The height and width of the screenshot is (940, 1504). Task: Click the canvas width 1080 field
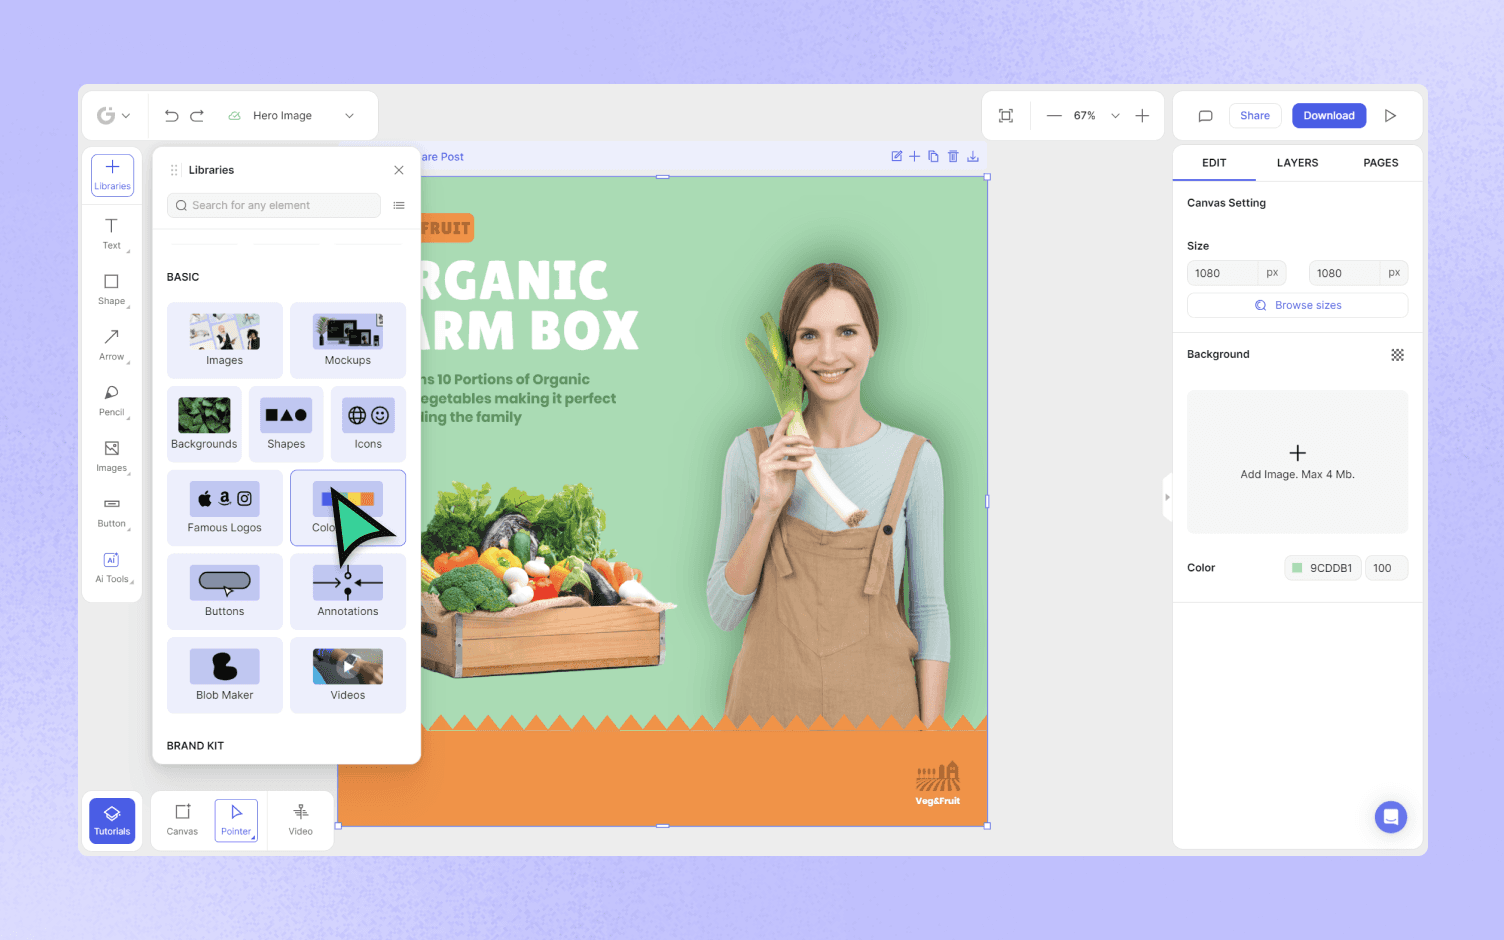coord(1236,273)
